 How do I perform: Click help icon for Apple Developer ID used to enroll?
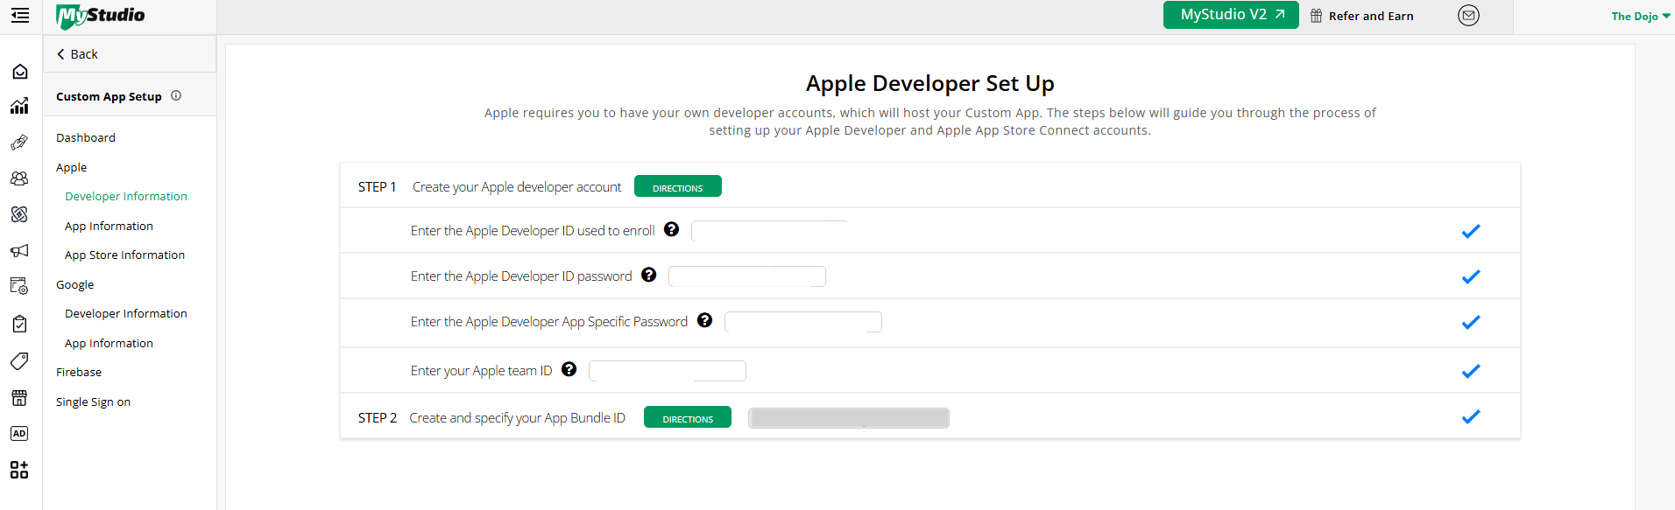pos(671,229)
